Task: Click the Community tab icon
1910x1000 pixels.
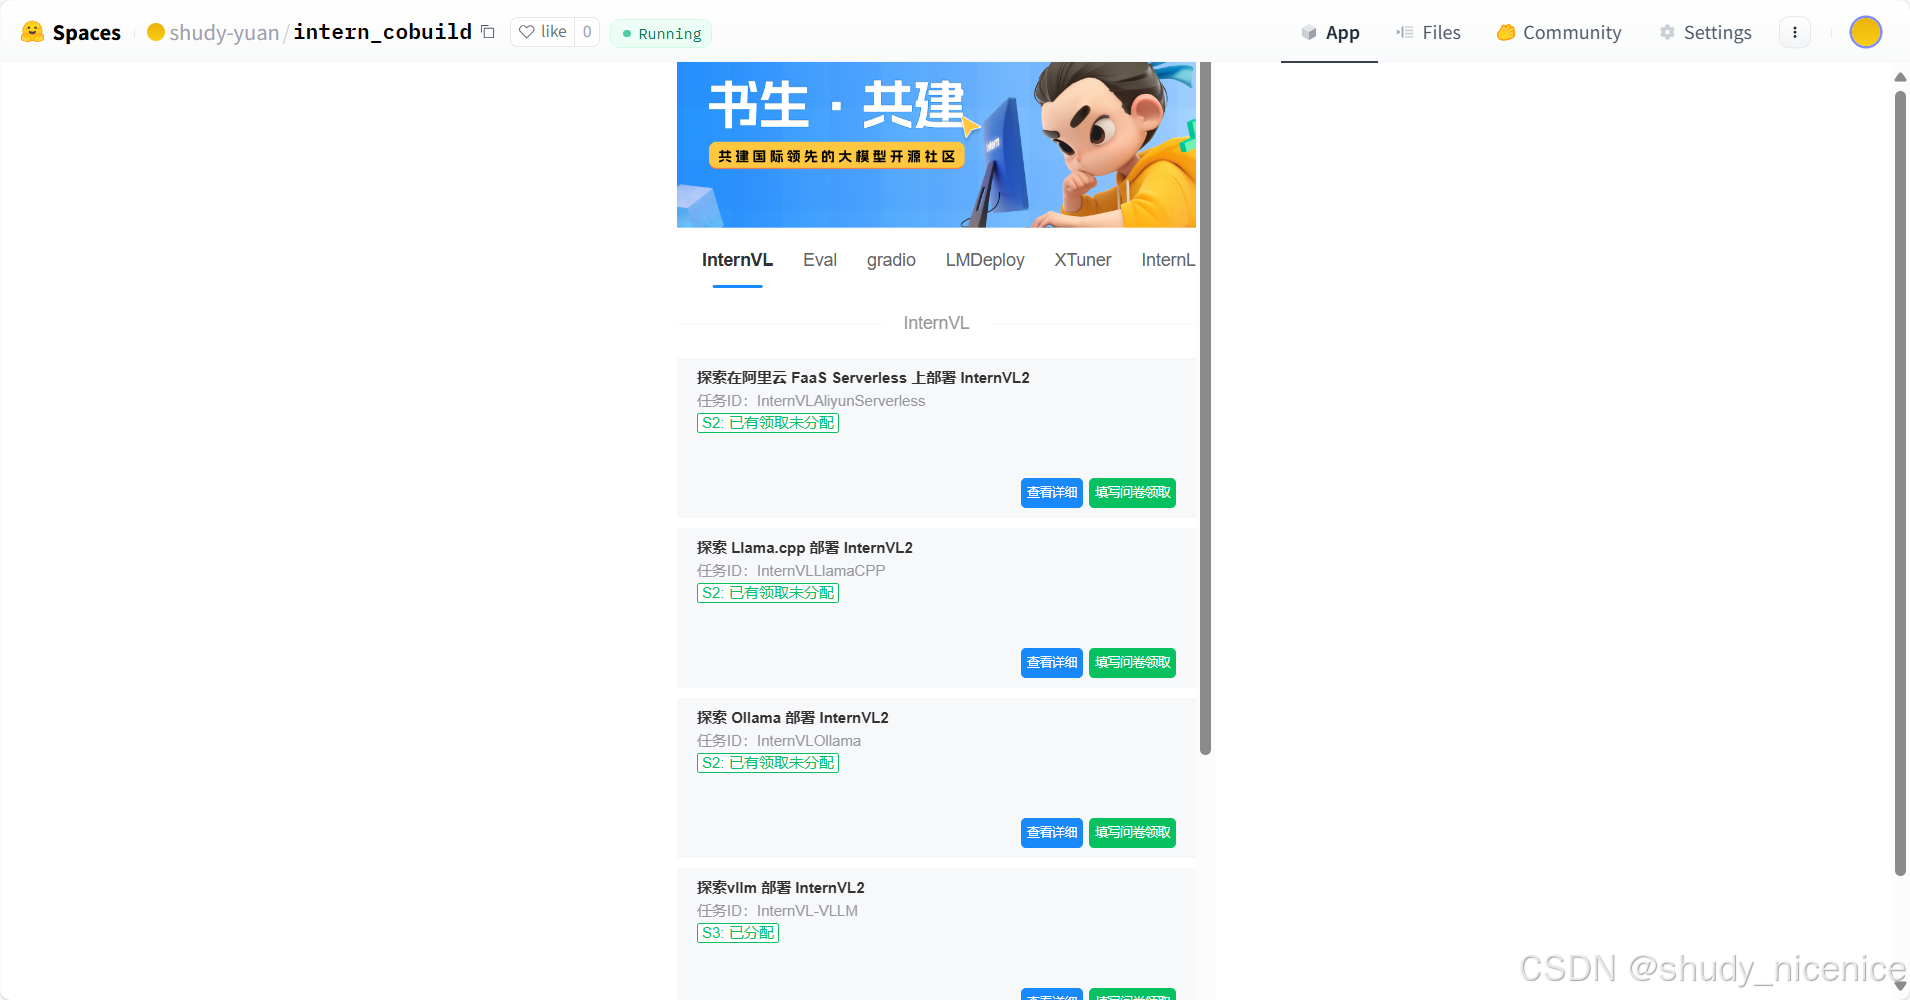Action: [1506, 33]
